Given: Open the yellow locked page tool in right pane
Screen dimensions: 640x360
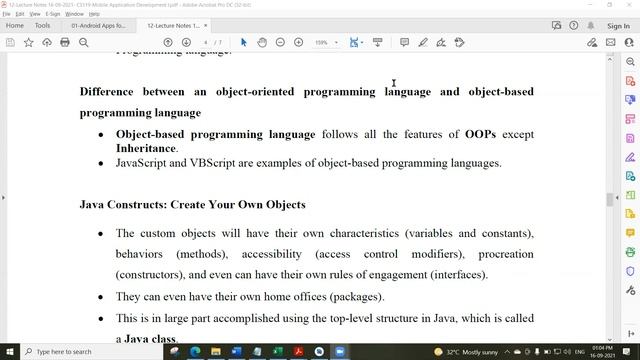Looking at the screenshot, I should click(x=630, y=214).
